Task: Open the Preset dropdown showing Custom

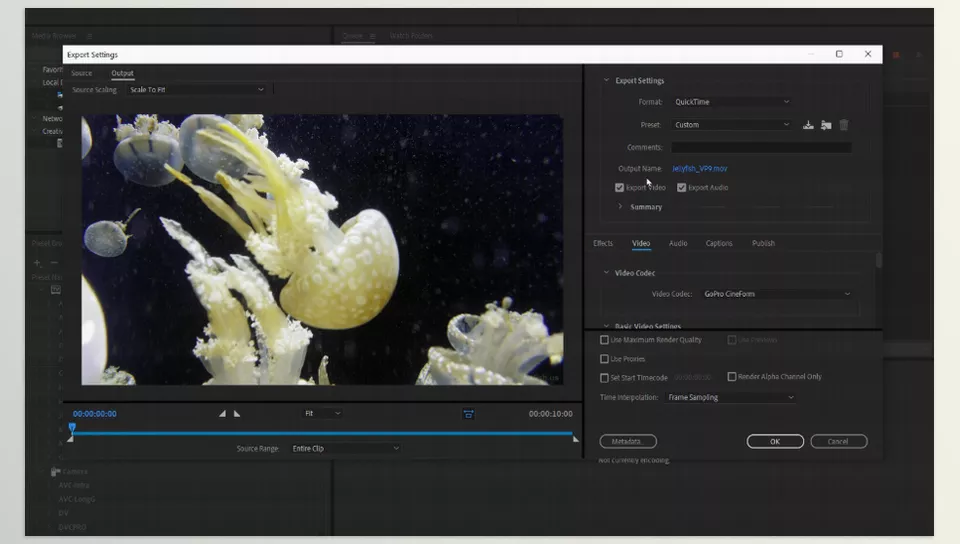Action: (x=732, y=124)
